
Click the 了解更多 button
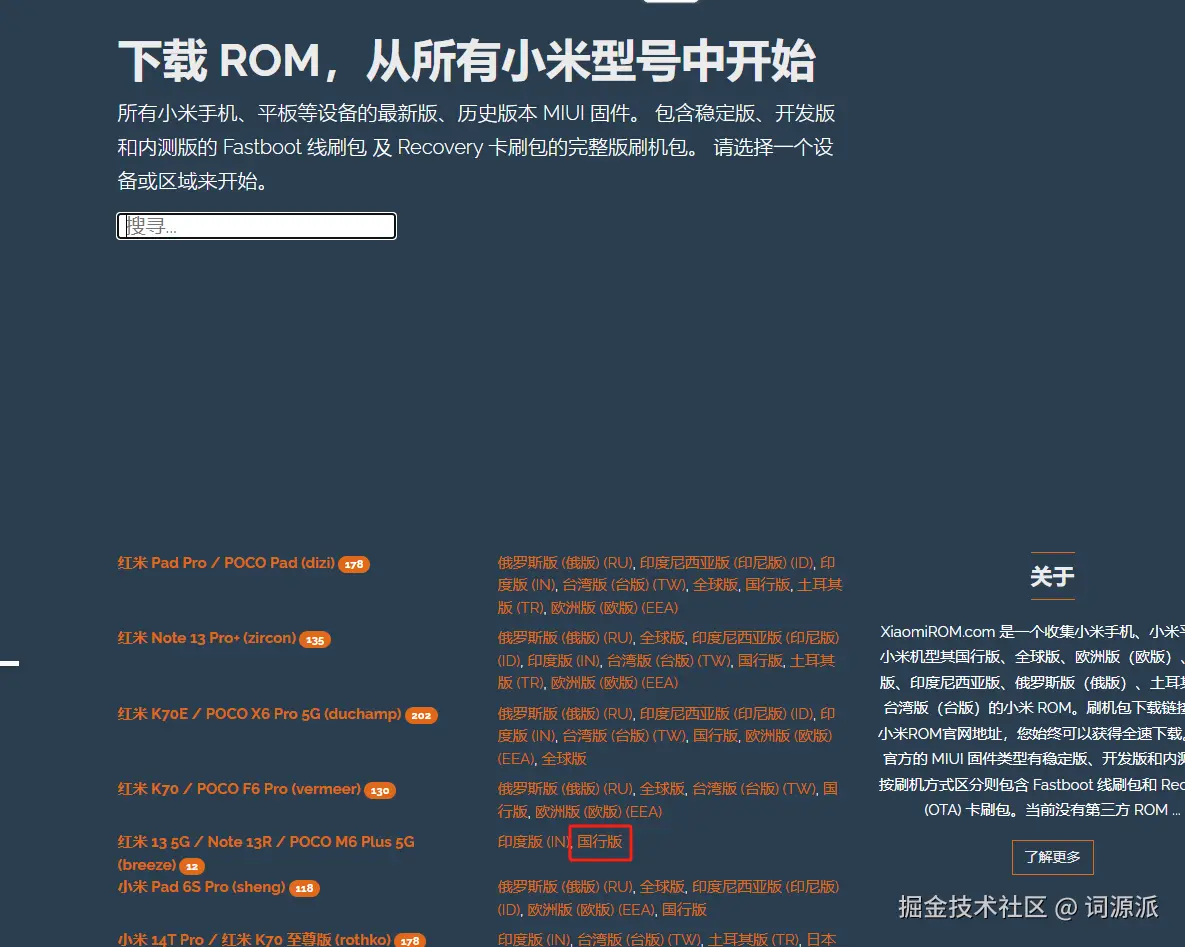pos(1052,857)
